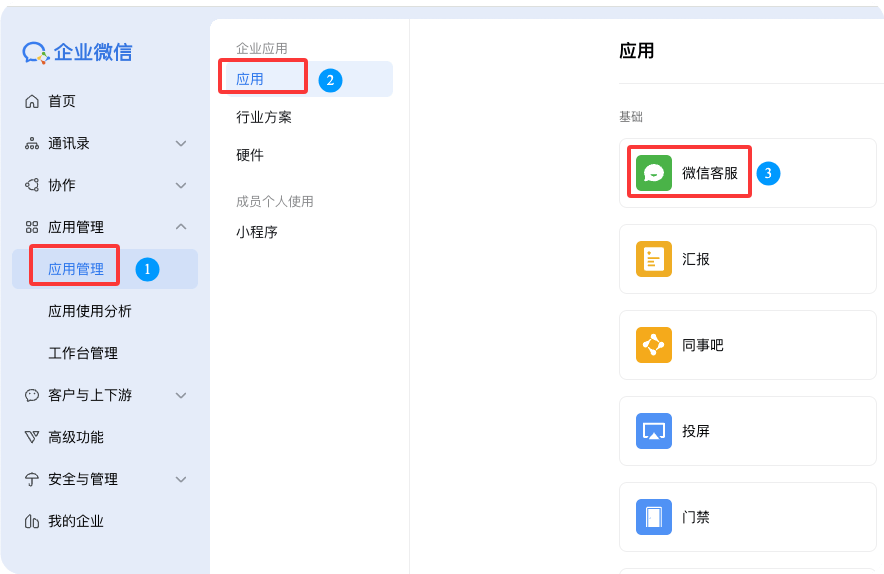Select 应用管理 submenu item
This screenshot has width=884, height=574.
tap(76, 269)
